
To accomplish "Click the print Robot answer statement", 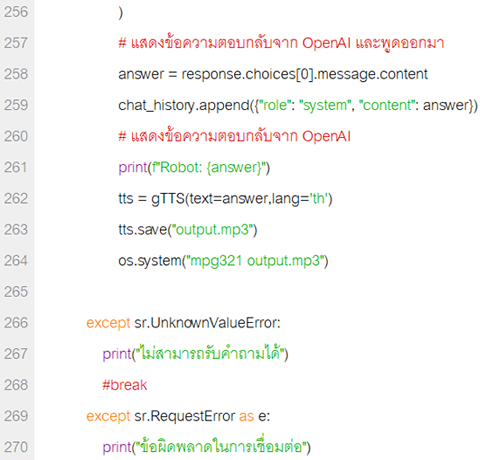I will click(x=194, y=168).
